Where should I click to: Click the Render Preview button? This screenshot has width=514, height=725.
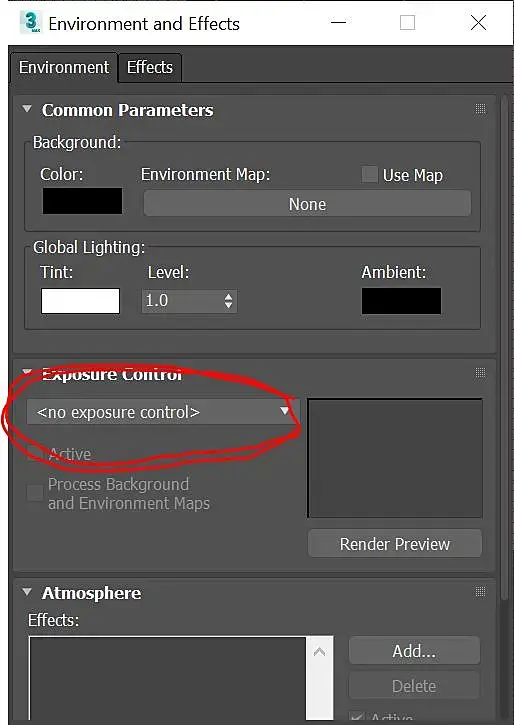[x=395, y=544]
